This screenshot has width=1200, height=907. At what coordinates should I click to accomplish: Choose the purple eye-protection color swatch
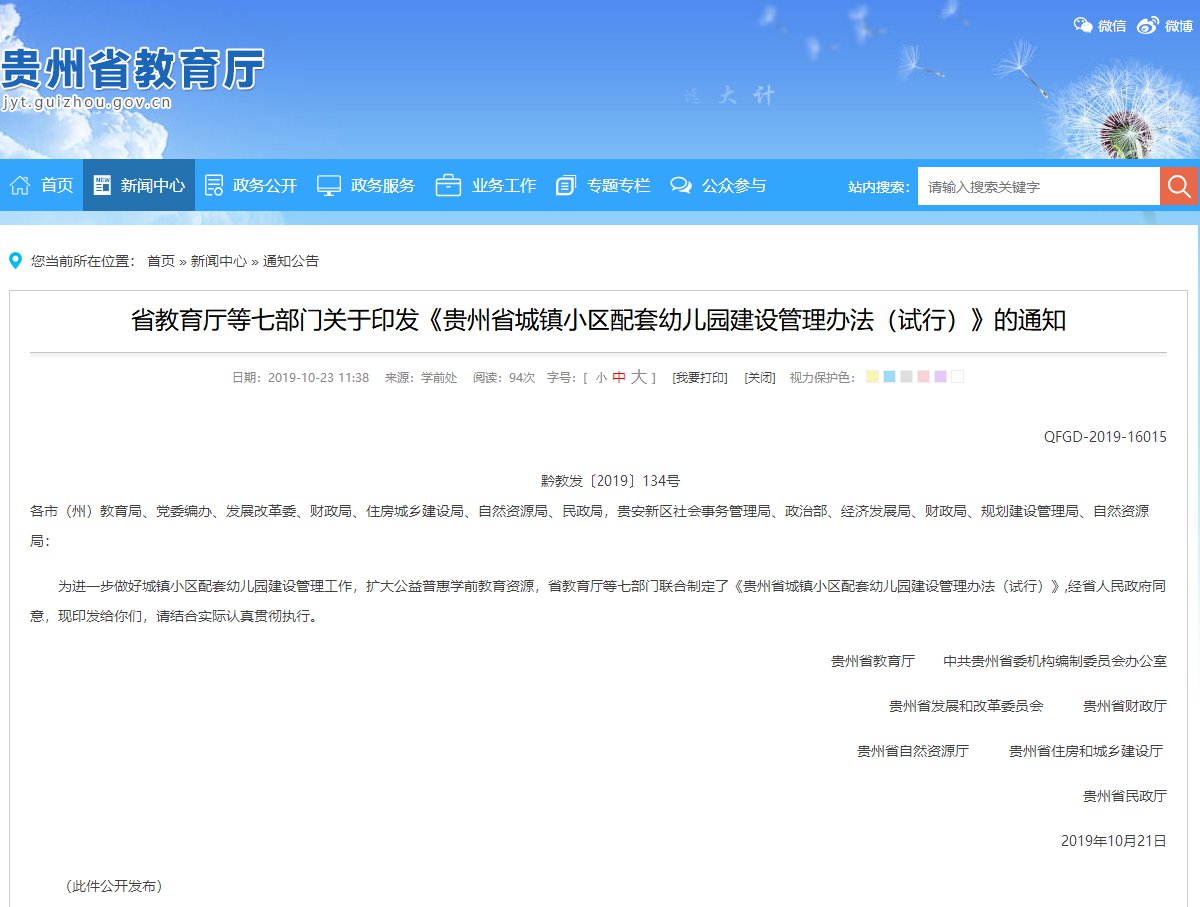[940, 377]
